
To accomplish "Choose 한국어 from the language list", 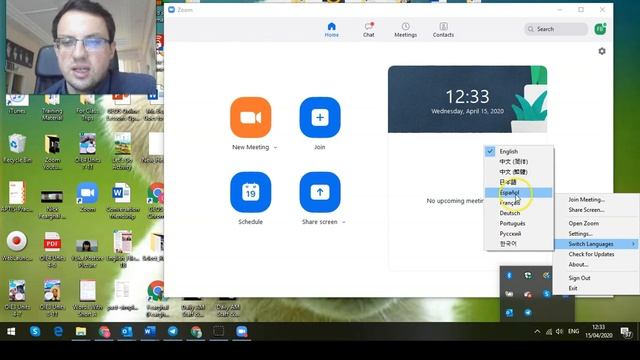I will click(x=519, y=244).
